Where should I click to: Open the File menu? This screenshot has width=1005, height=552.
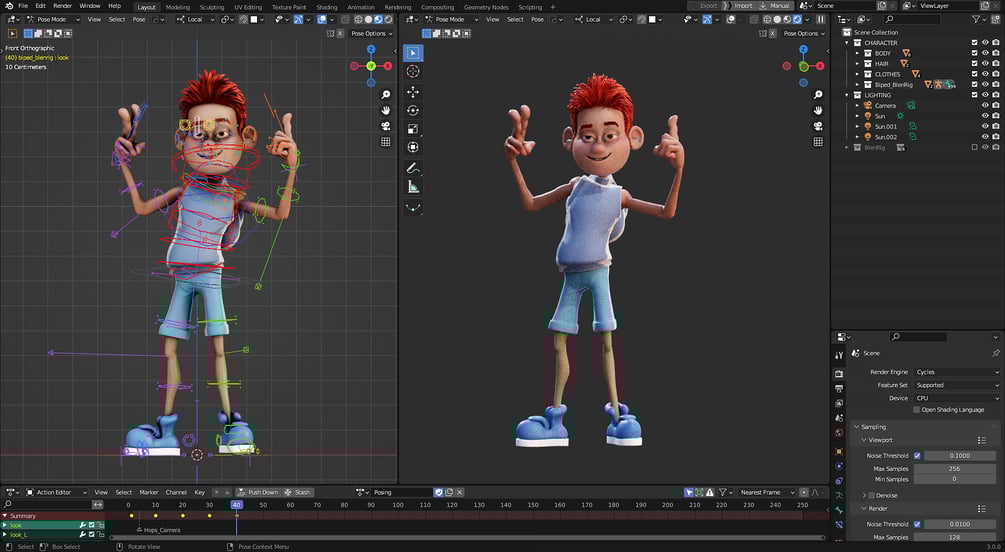pyautogui.click(x=23, y=6)
